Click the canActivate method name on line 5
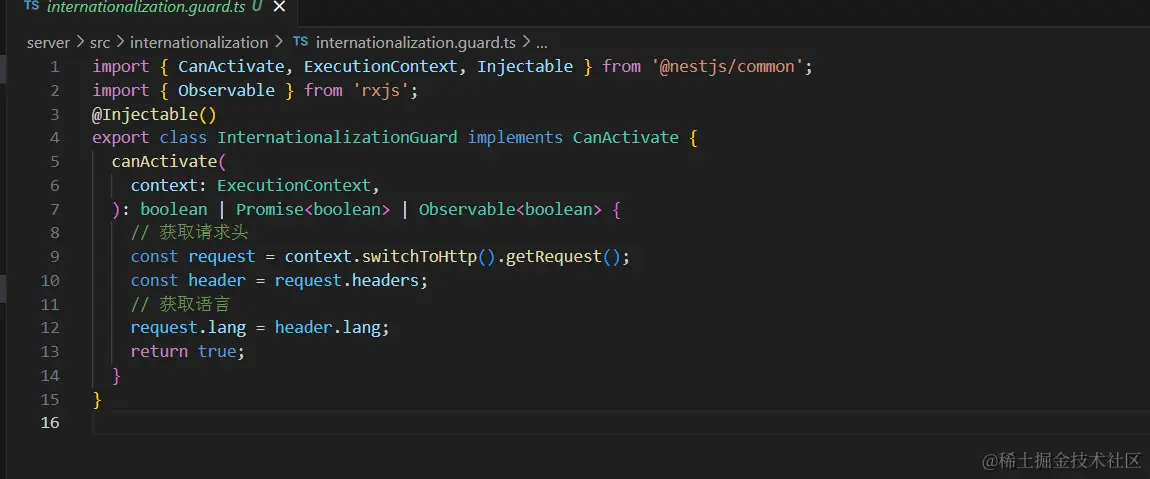 (x=164, y=161)
